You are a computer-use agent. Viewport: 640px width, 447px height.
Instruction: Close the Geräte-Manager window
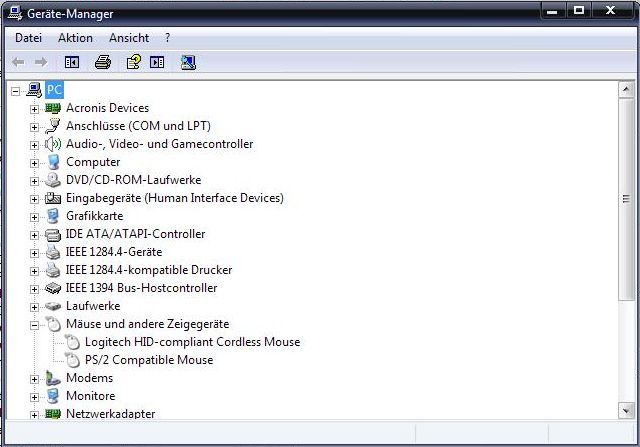pos(610,11)
